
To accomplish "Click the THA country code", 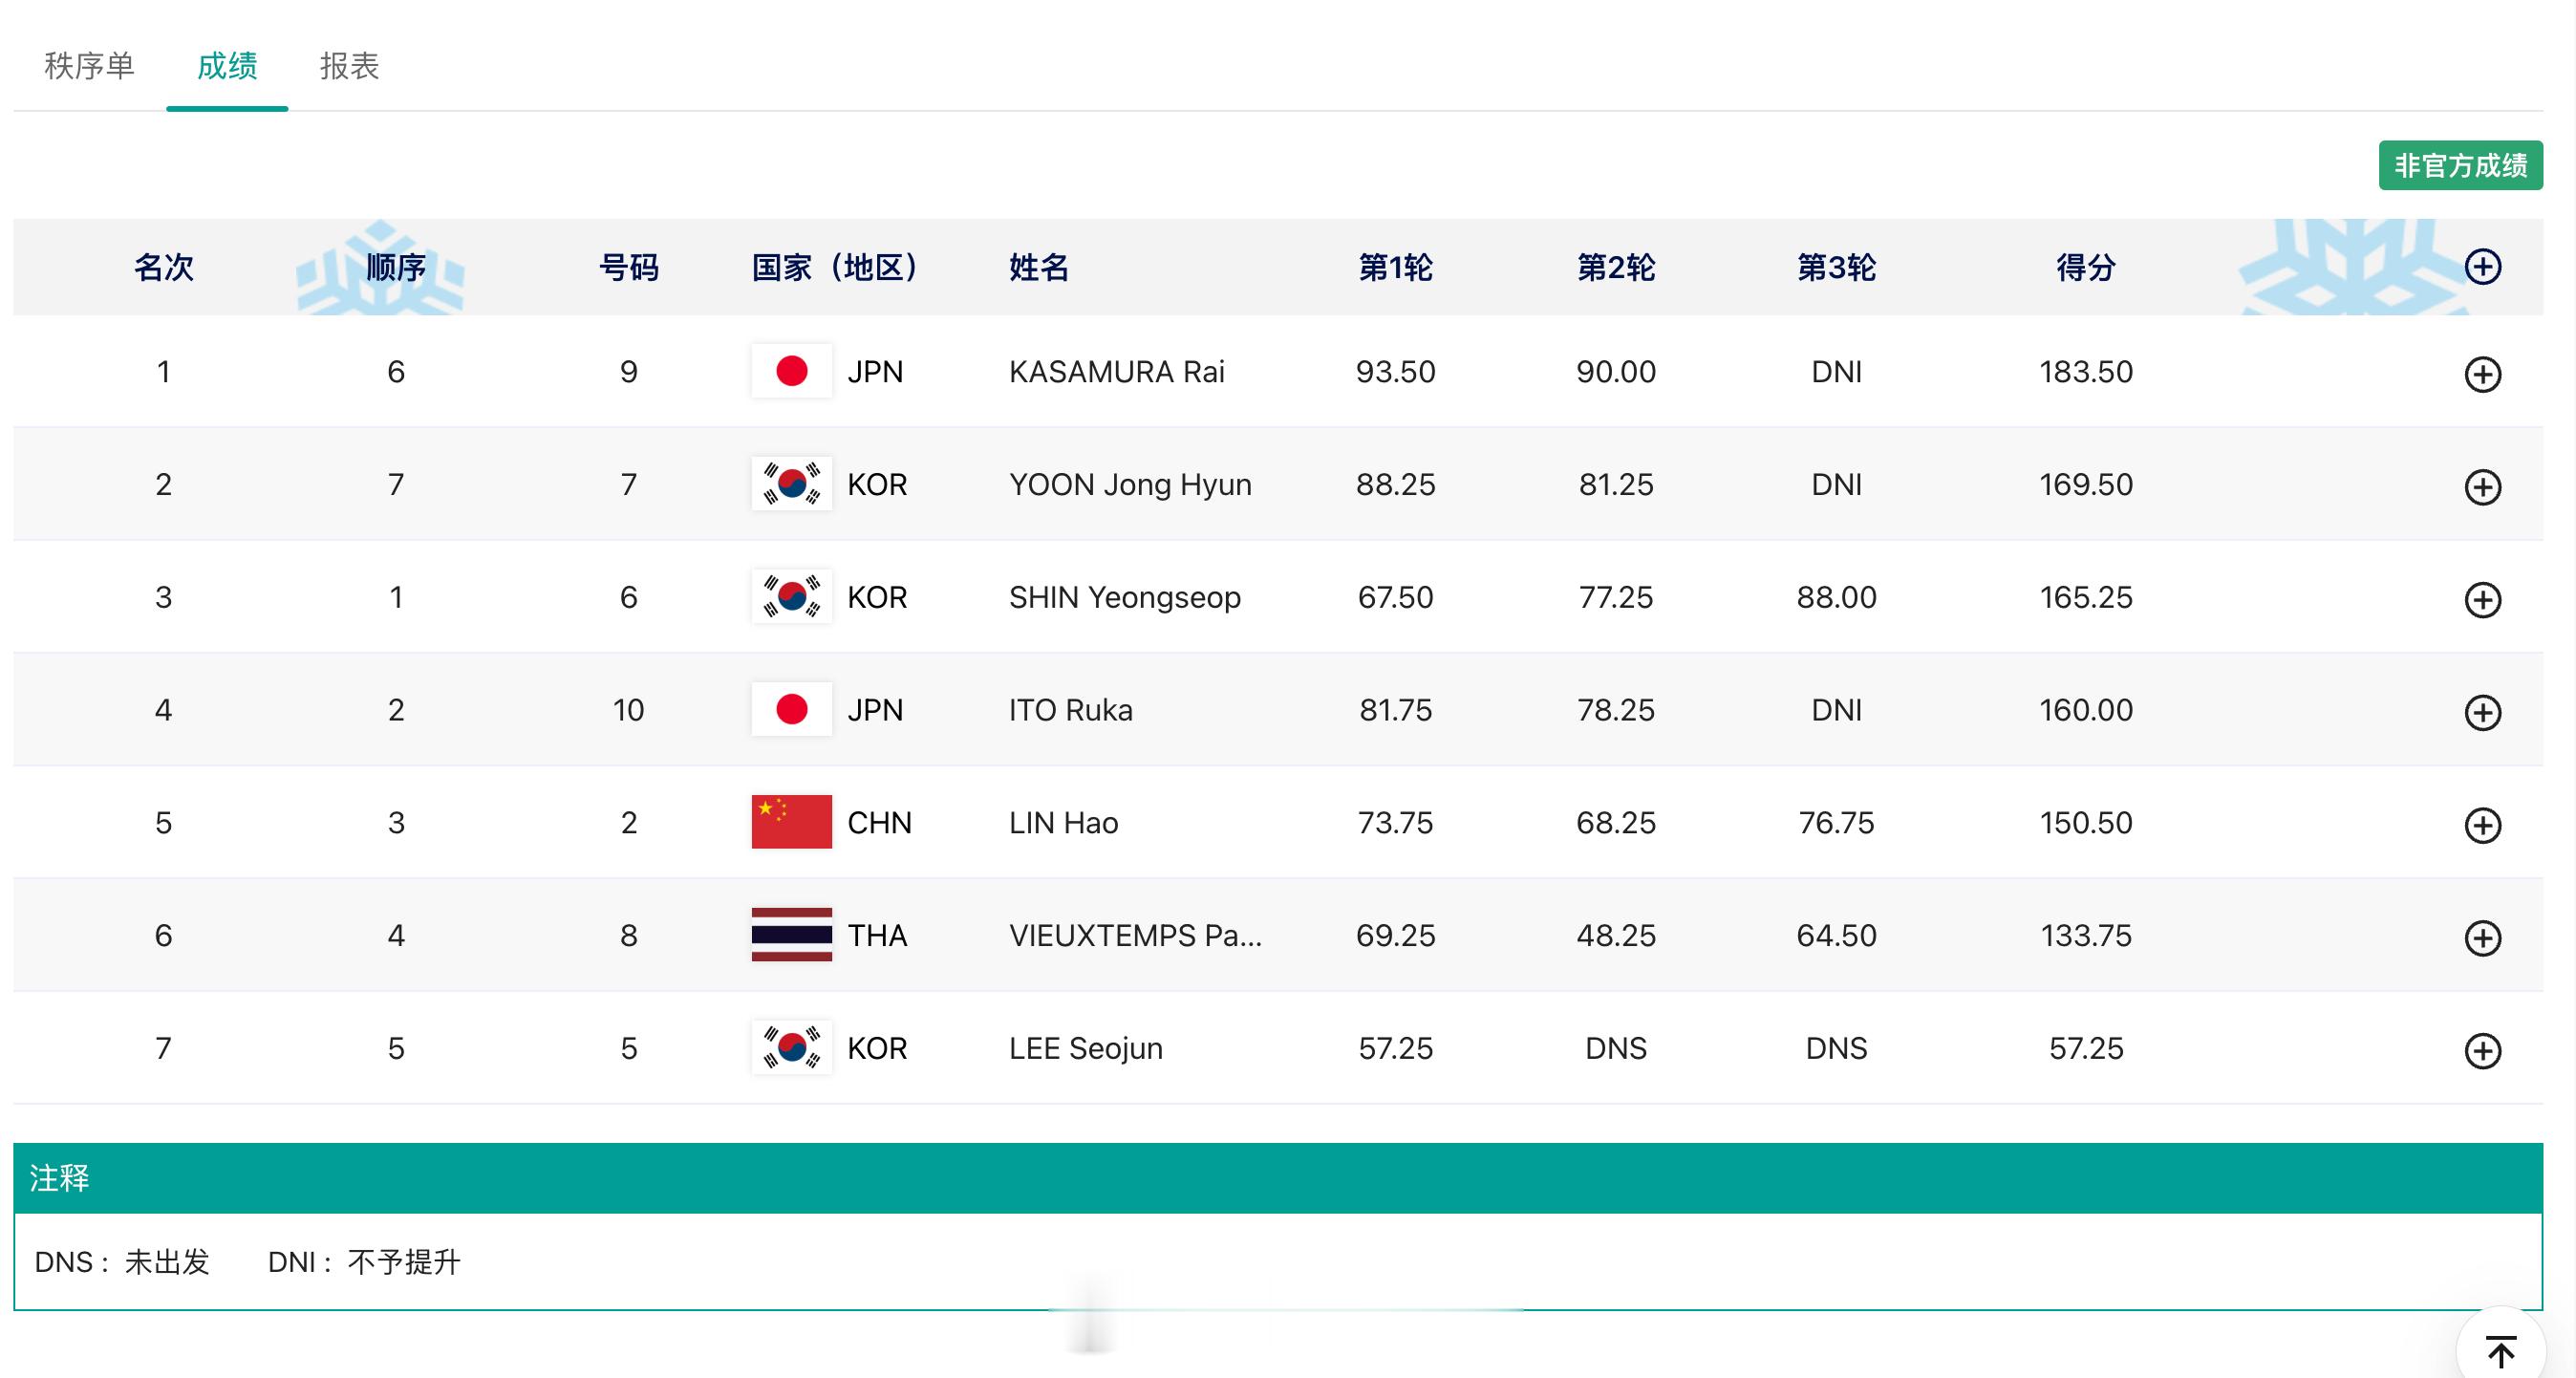I will pyautogui.click(x=877, y=936).
